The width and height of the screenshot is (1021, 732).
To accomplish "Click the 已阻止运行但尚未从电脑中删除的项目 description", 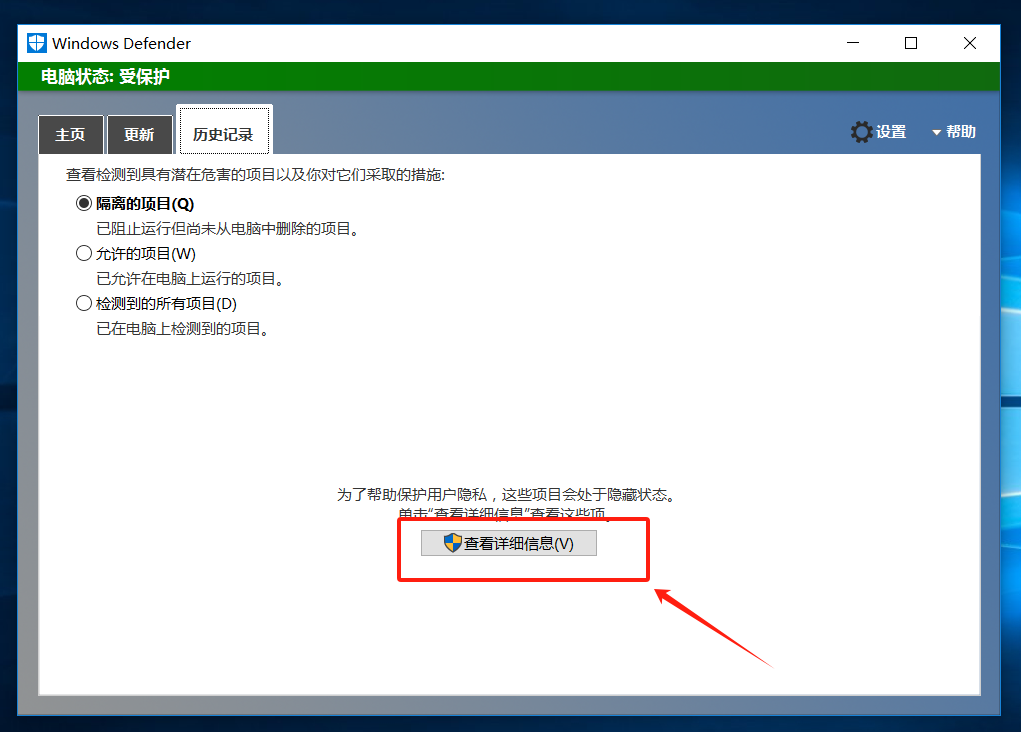I will click(x=227, y=229).
